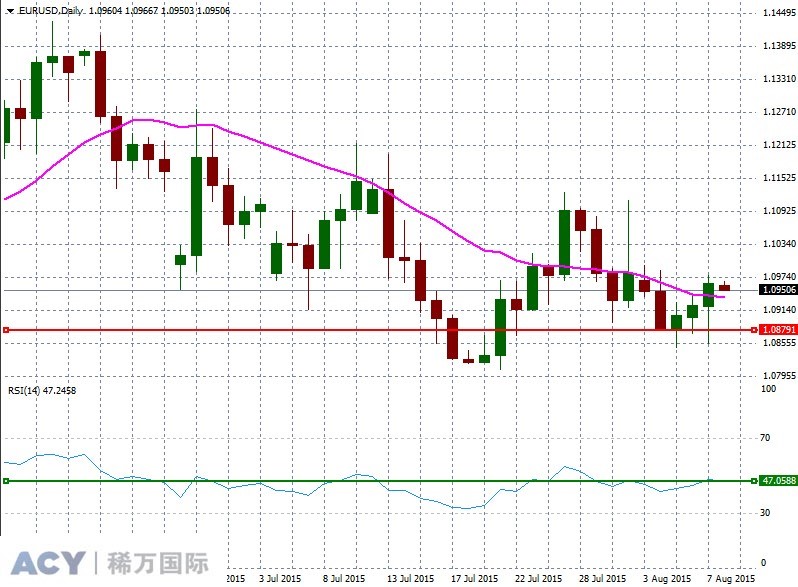
Task: Click the RSI(14) 47.2458 indicator label
Action: coord(42,390)
